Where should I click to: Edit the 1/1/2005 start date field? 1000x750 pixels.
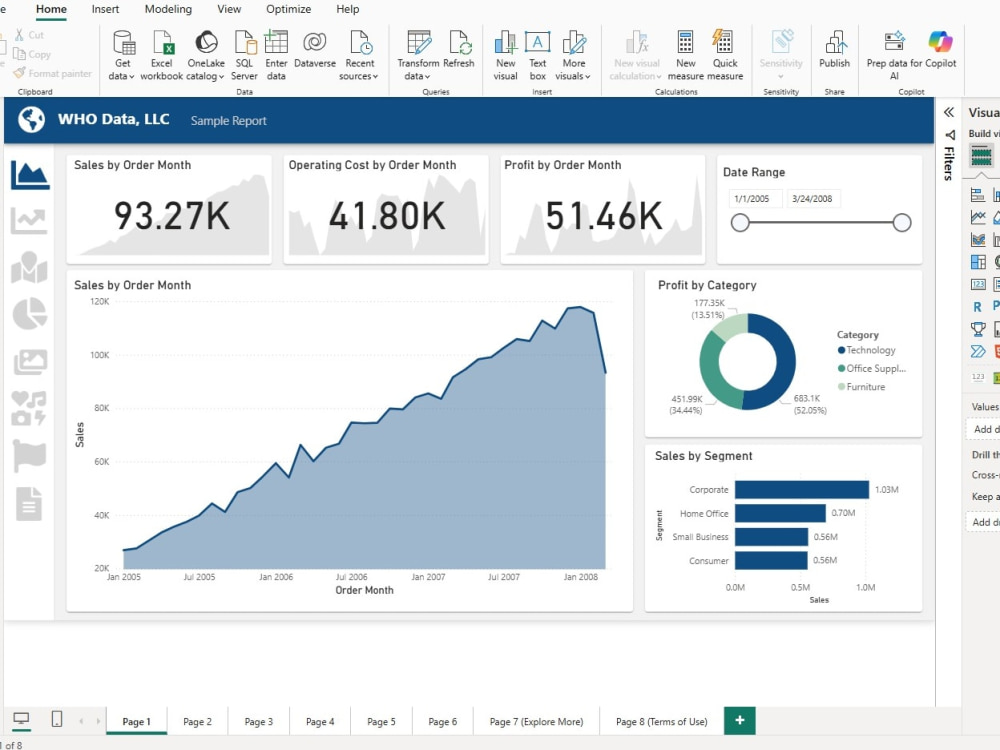tap(756, 199)
